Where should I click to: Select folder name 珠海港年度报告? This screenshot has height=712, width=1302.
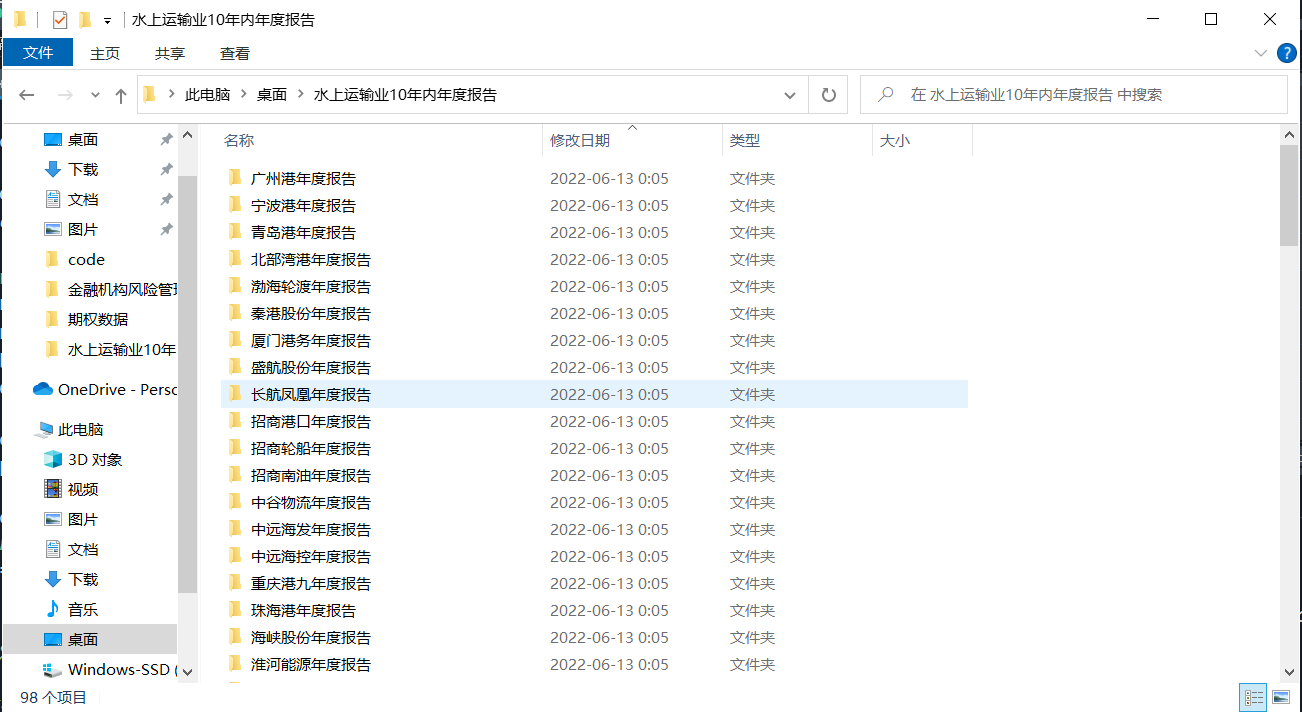(x=304, y=611)
